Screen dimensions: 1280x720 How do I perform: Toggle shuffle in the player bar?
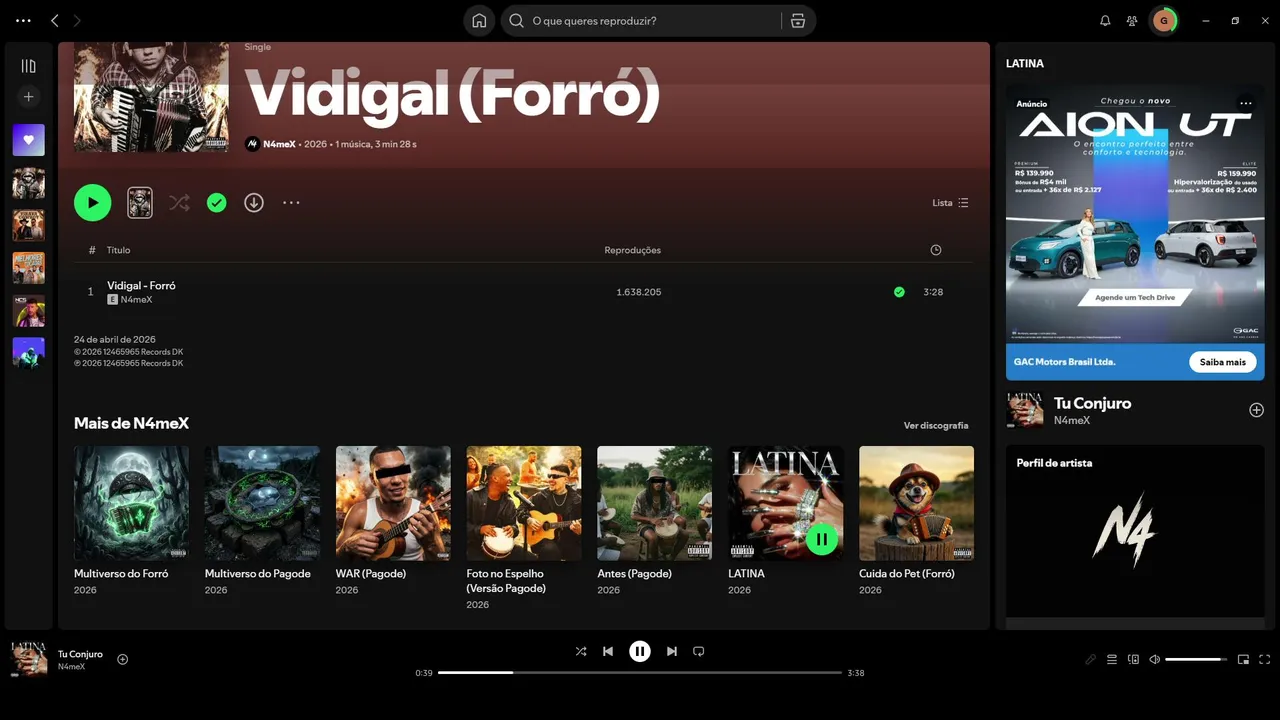(x=581, y=651)
